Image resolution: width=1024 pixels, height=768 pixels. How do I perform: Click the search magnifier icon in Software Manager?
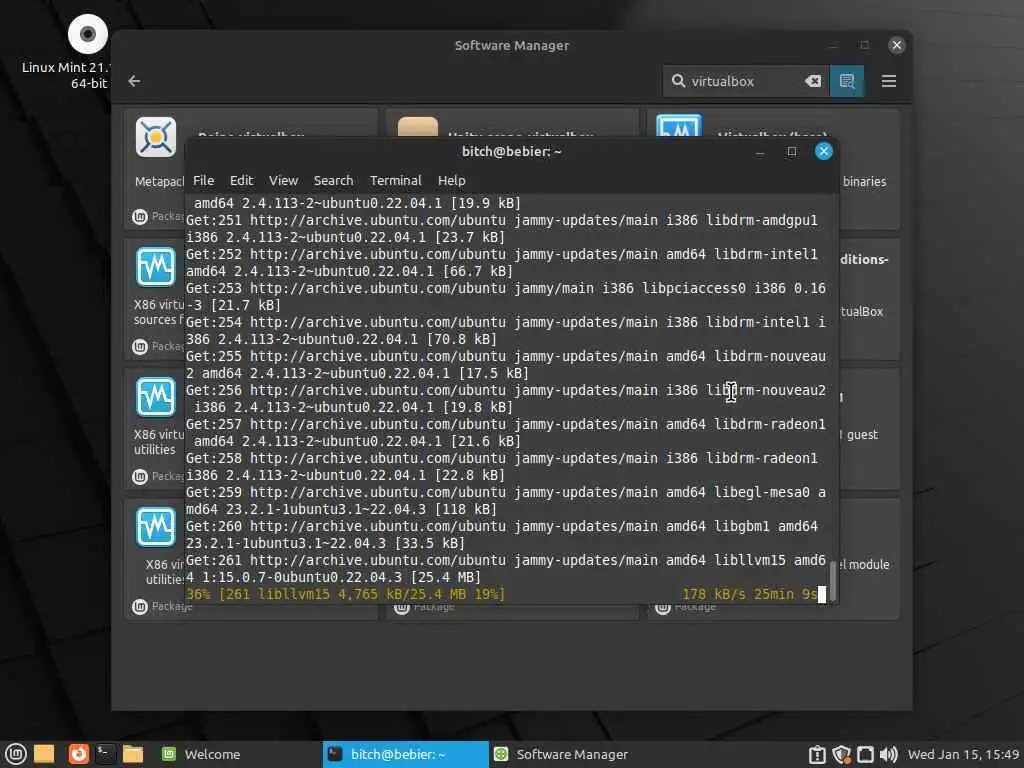[679, 81]
